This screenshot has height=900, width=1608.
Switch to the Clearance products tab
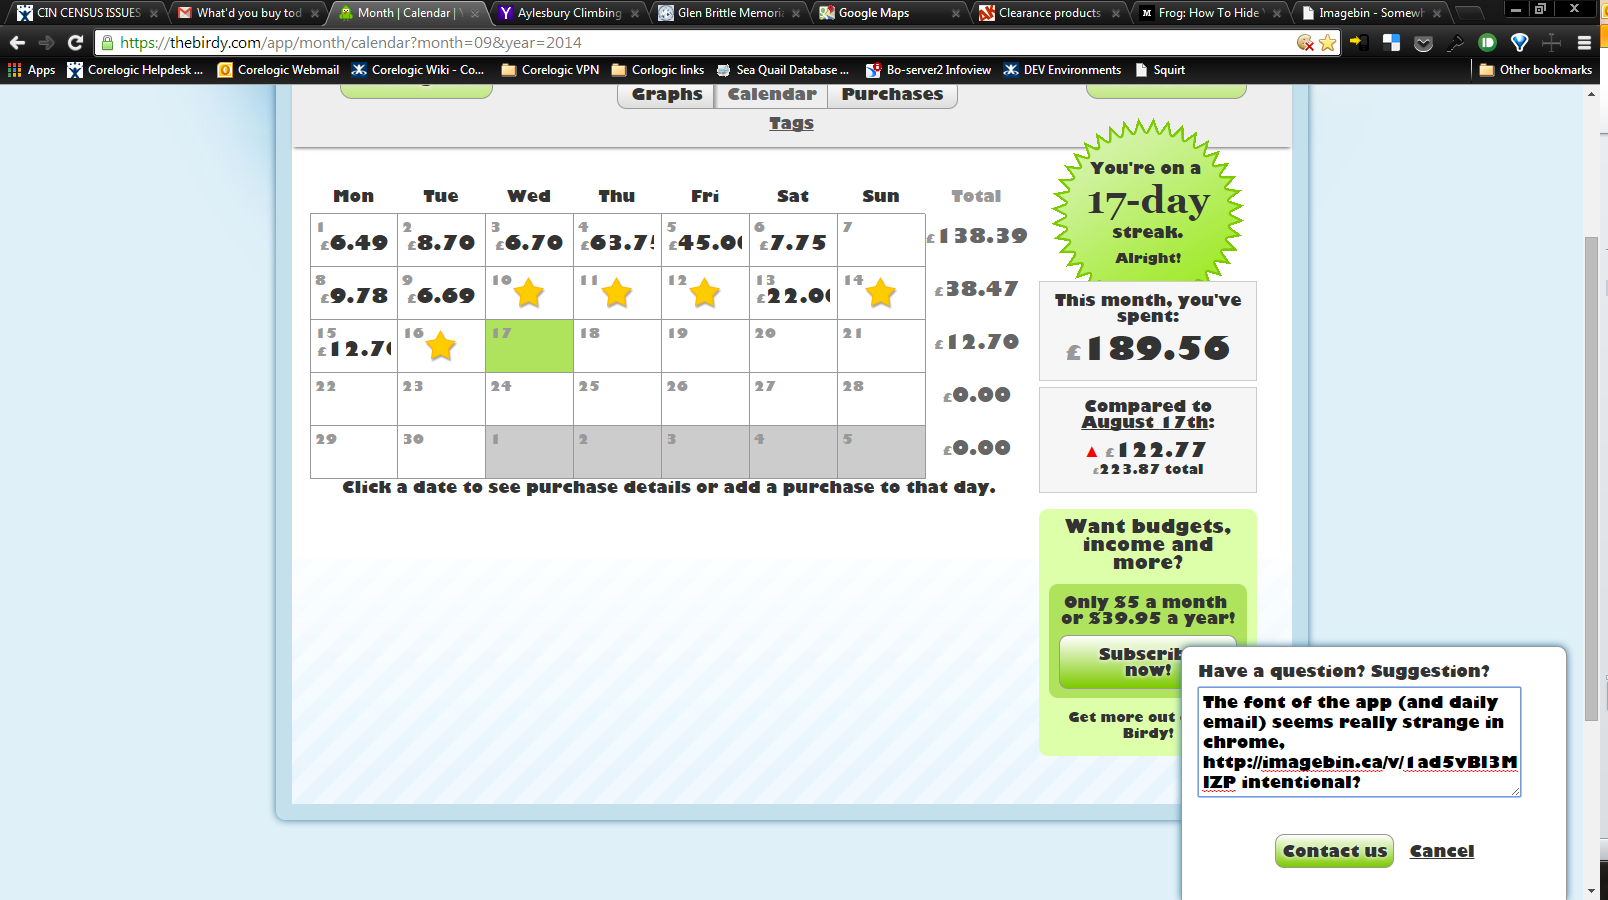point(1049,13)
